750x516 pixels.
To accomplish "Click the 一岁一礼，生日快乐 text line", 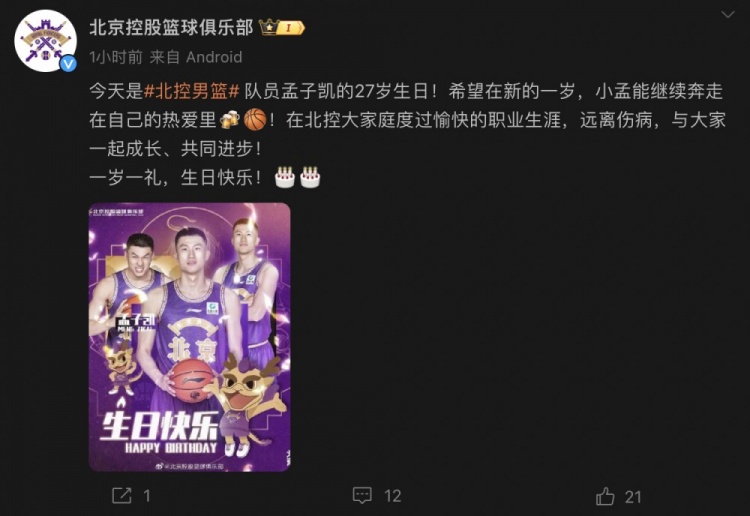I will tap(176, 177).
